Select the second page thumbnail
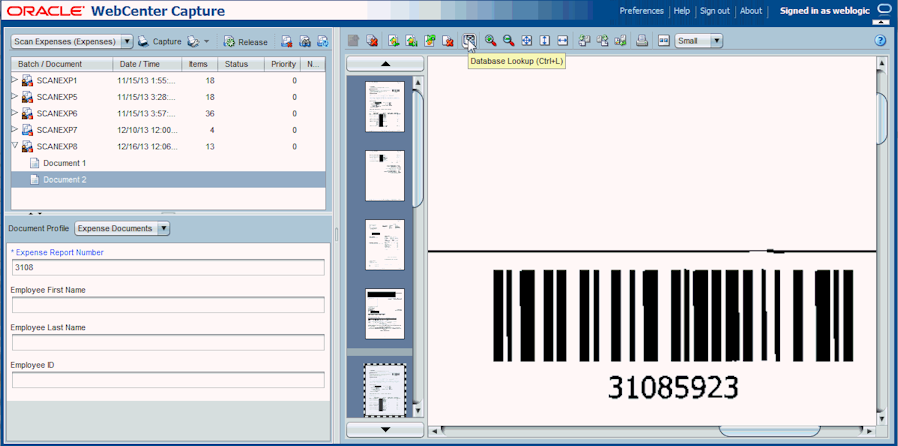The width and height of the screenshot is (898, 446). point(385,176)
